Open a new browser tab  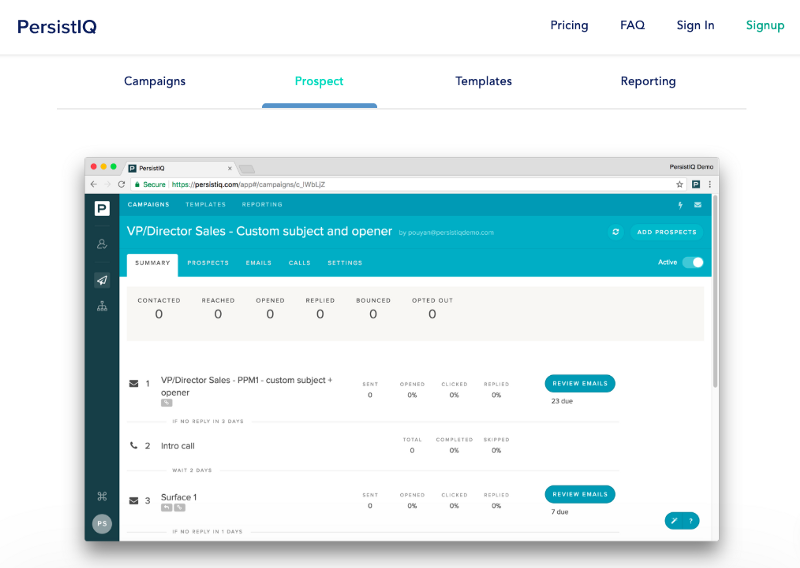point(247,169)
